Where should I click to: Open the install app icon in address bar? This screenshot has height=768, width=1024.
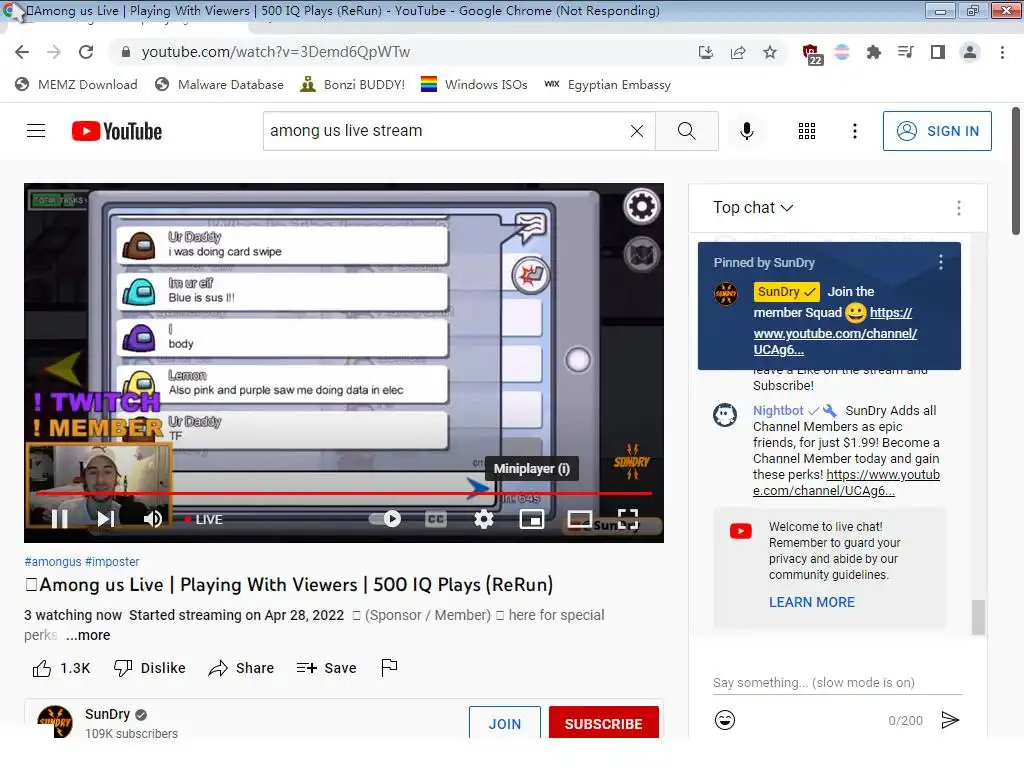pos(705,52)
